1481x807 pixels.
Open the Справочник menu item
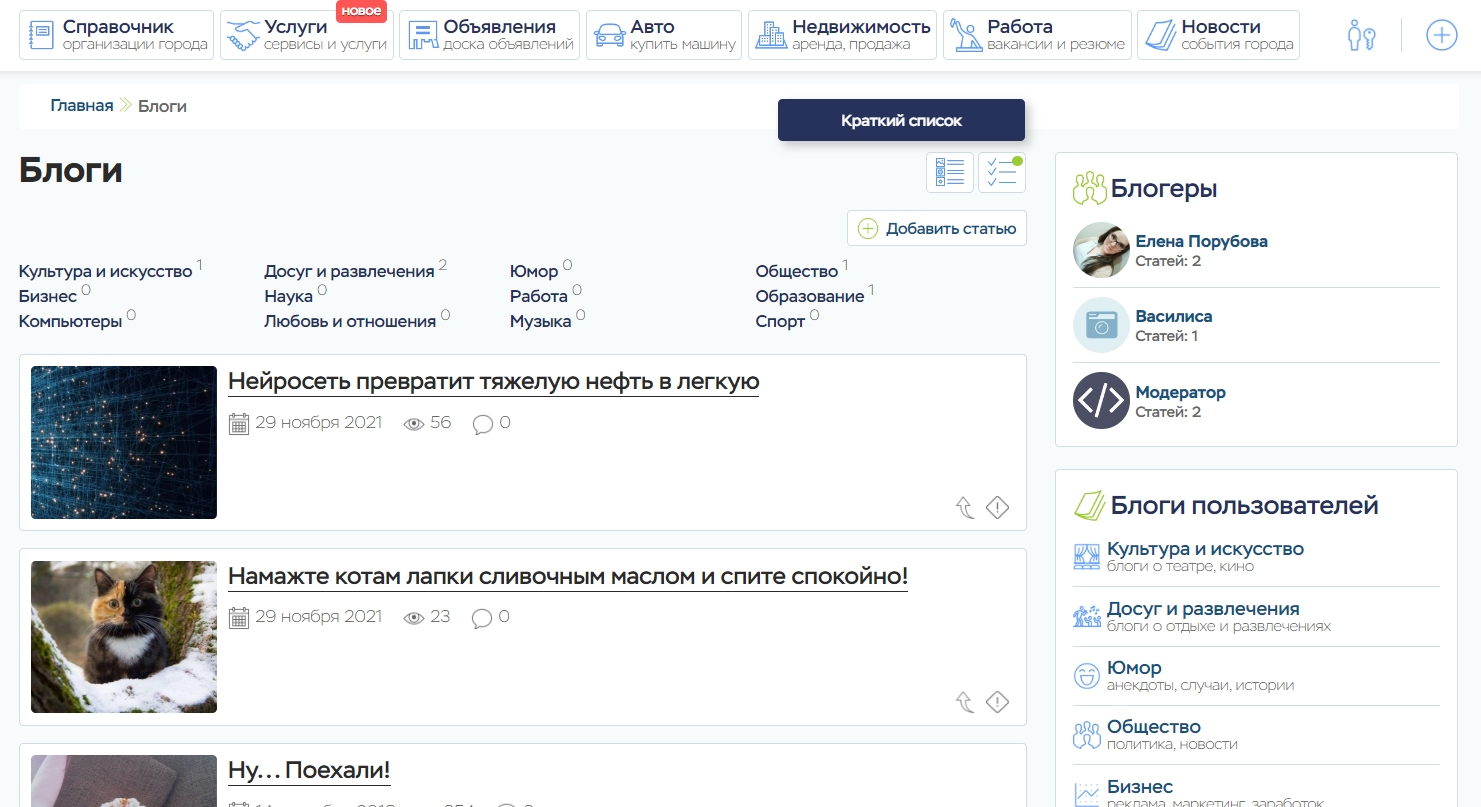(x=116, y=36)
